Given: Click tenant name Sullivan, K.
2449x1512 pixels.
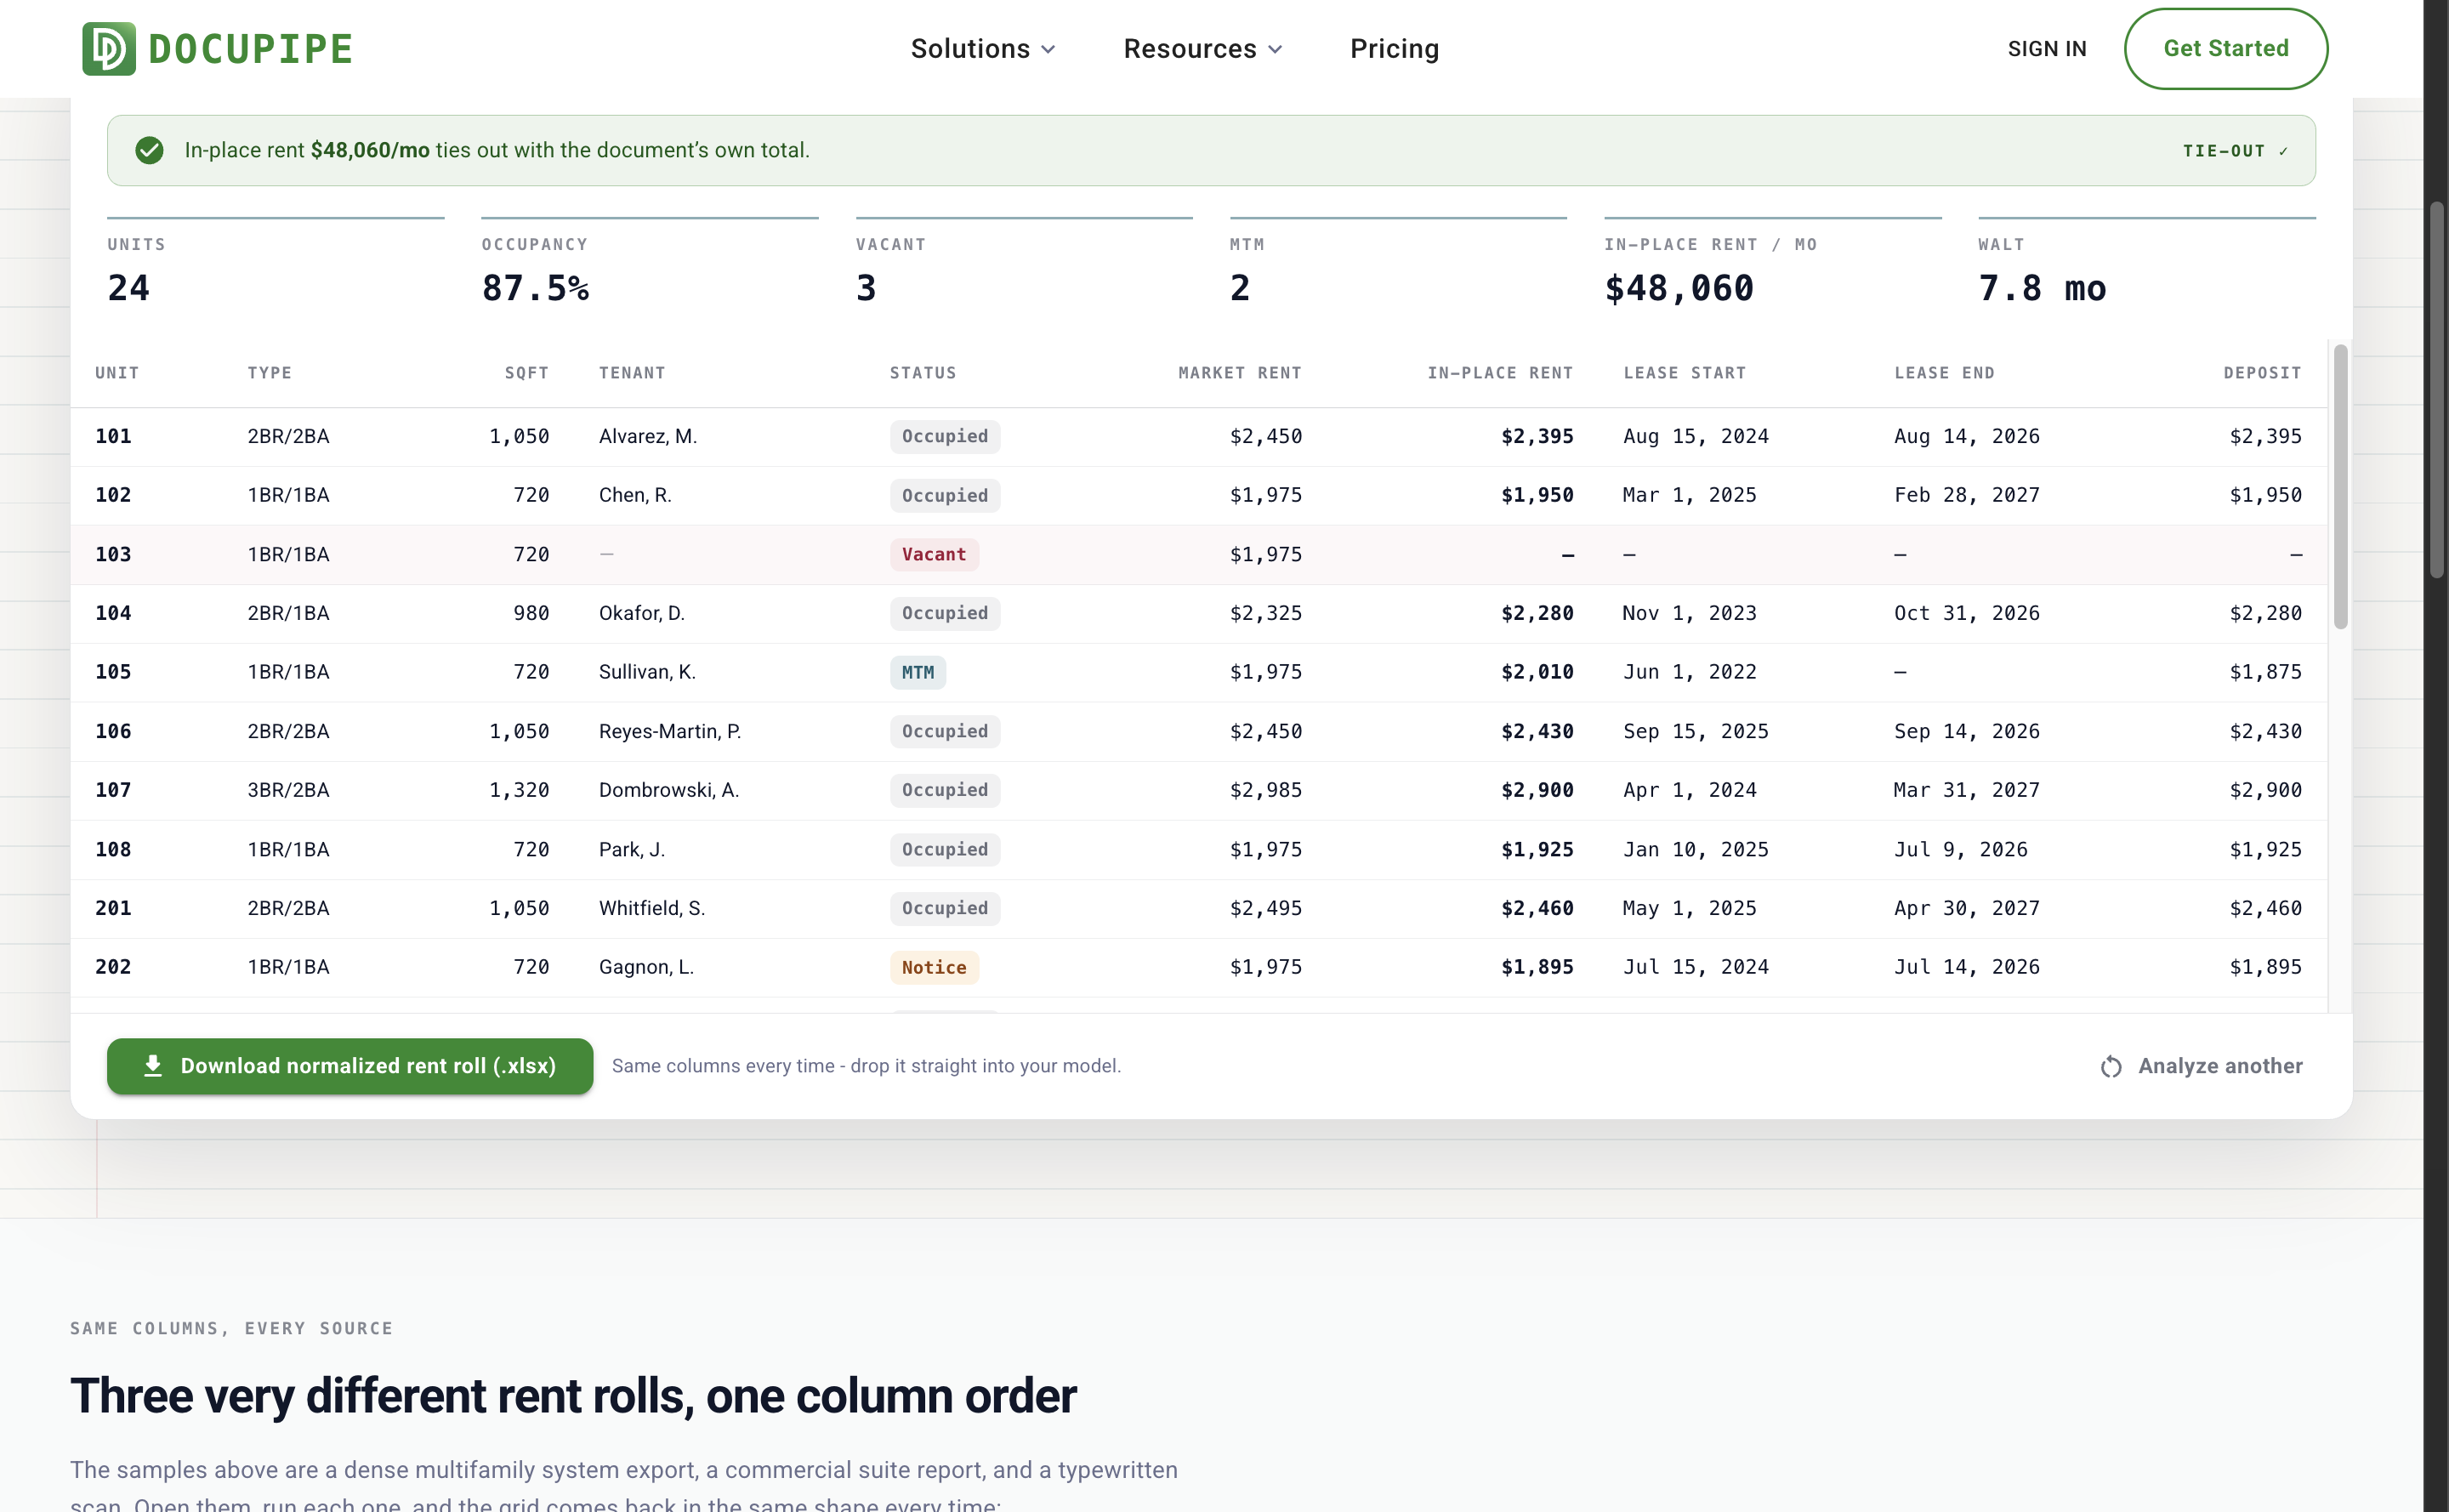Looking at the screenshot, I should click(647, 672).
